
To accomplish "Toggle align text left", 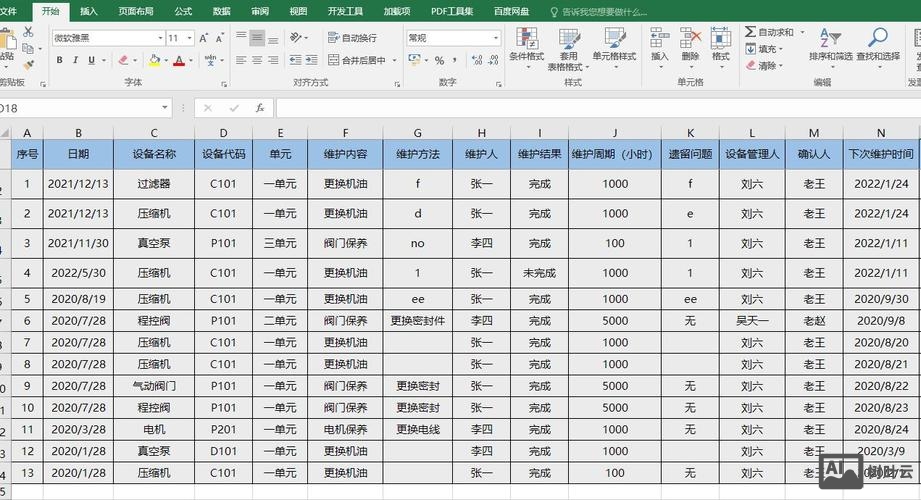I will [x=241, y=60].
